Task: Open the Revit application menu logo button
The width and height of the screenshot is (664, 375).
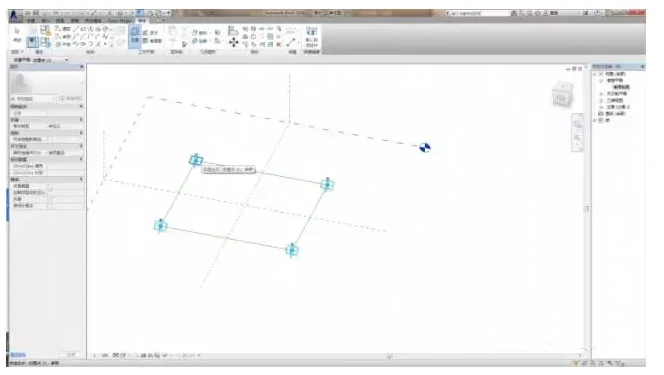Action: point(15,15)
